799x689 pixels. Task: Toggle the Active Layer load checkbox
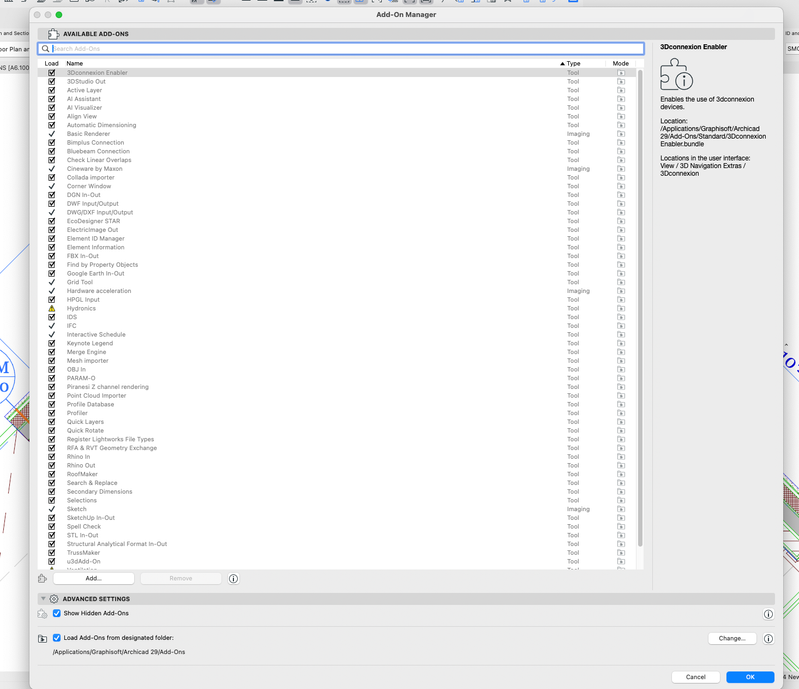(x=51, y=90)
